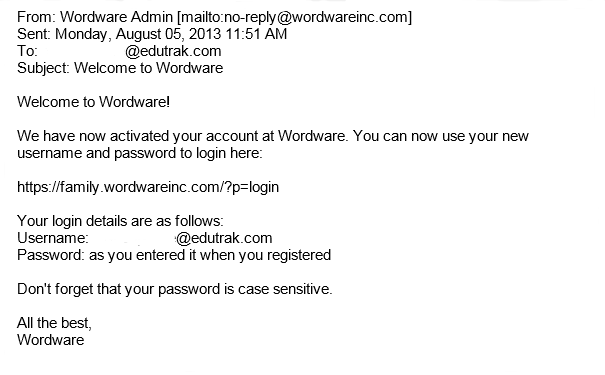605x375 pixels.
Task: Click the 'Welcome to Wordware!' greeting line
Action: click(x=93, y=102)
